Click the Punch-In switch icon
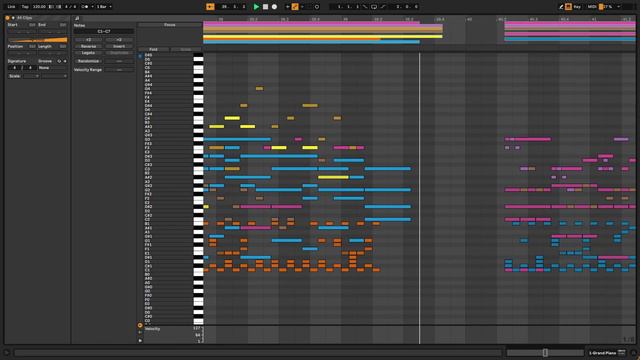 pyautogui.click(x=365, y=7)
